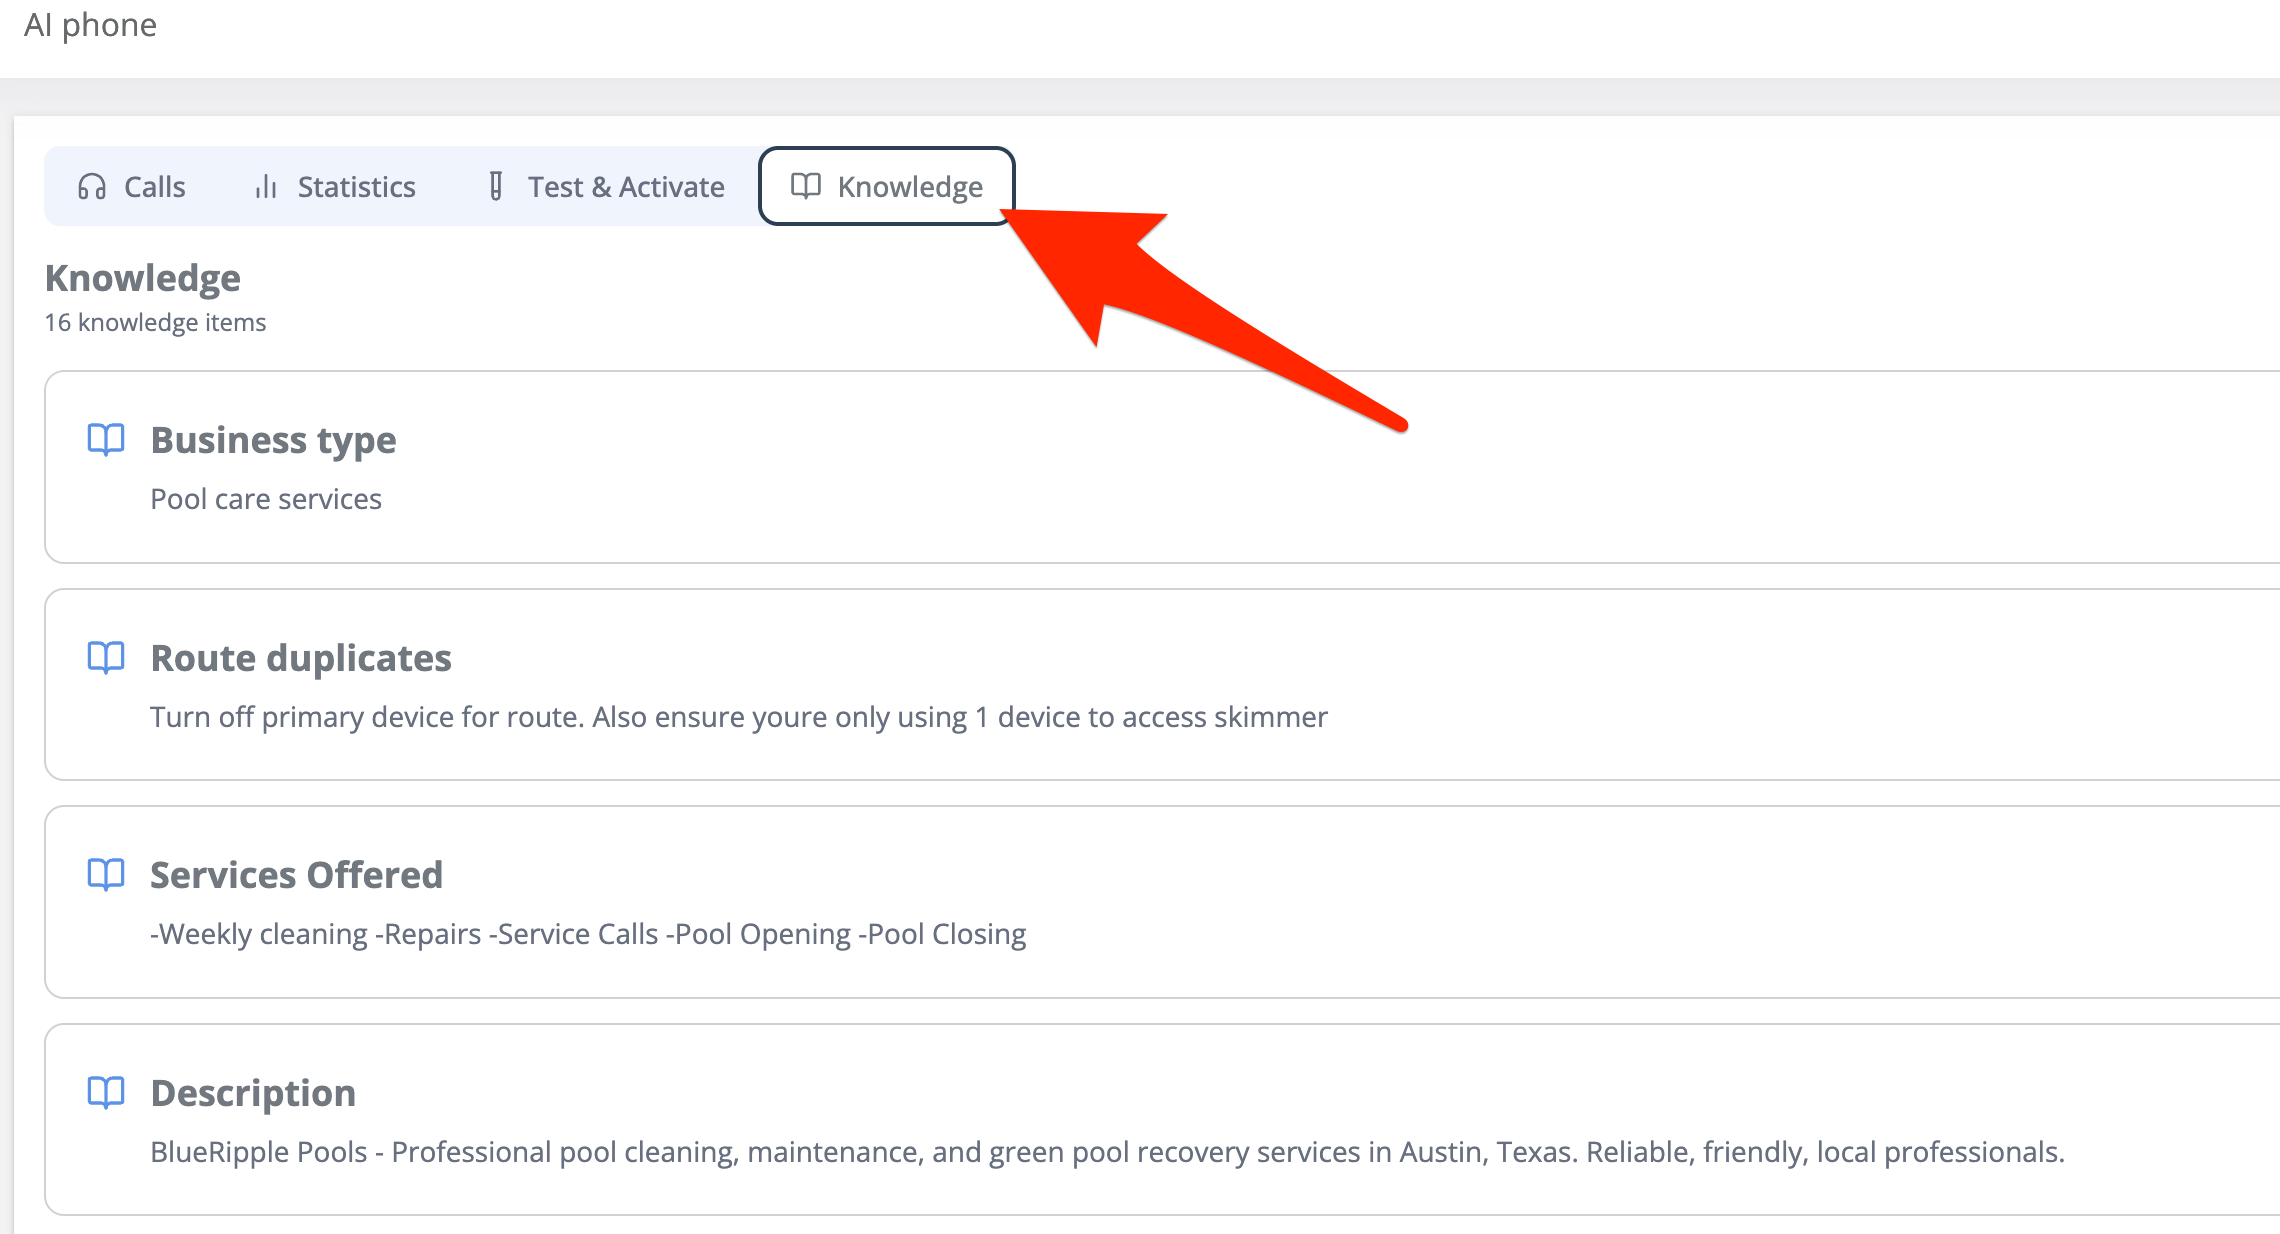The image size is (2280, 1234).
Task: Click the headphones icon on Calls tab
Action: [x=92, y=187]
